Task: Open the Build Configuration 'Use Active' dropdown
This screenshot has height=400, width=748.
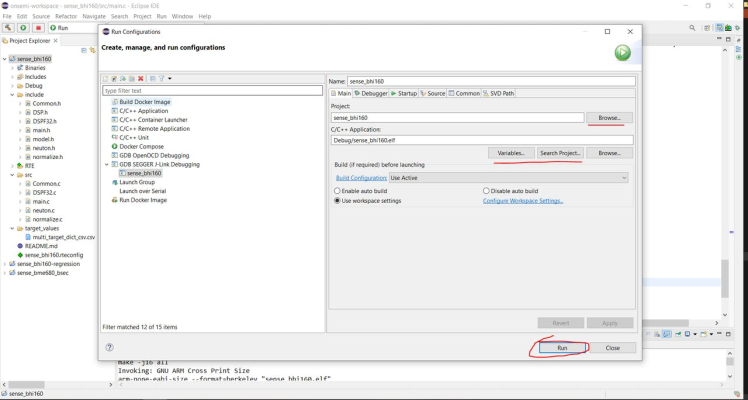Action: pyautogui.click(x=508, y=178)
